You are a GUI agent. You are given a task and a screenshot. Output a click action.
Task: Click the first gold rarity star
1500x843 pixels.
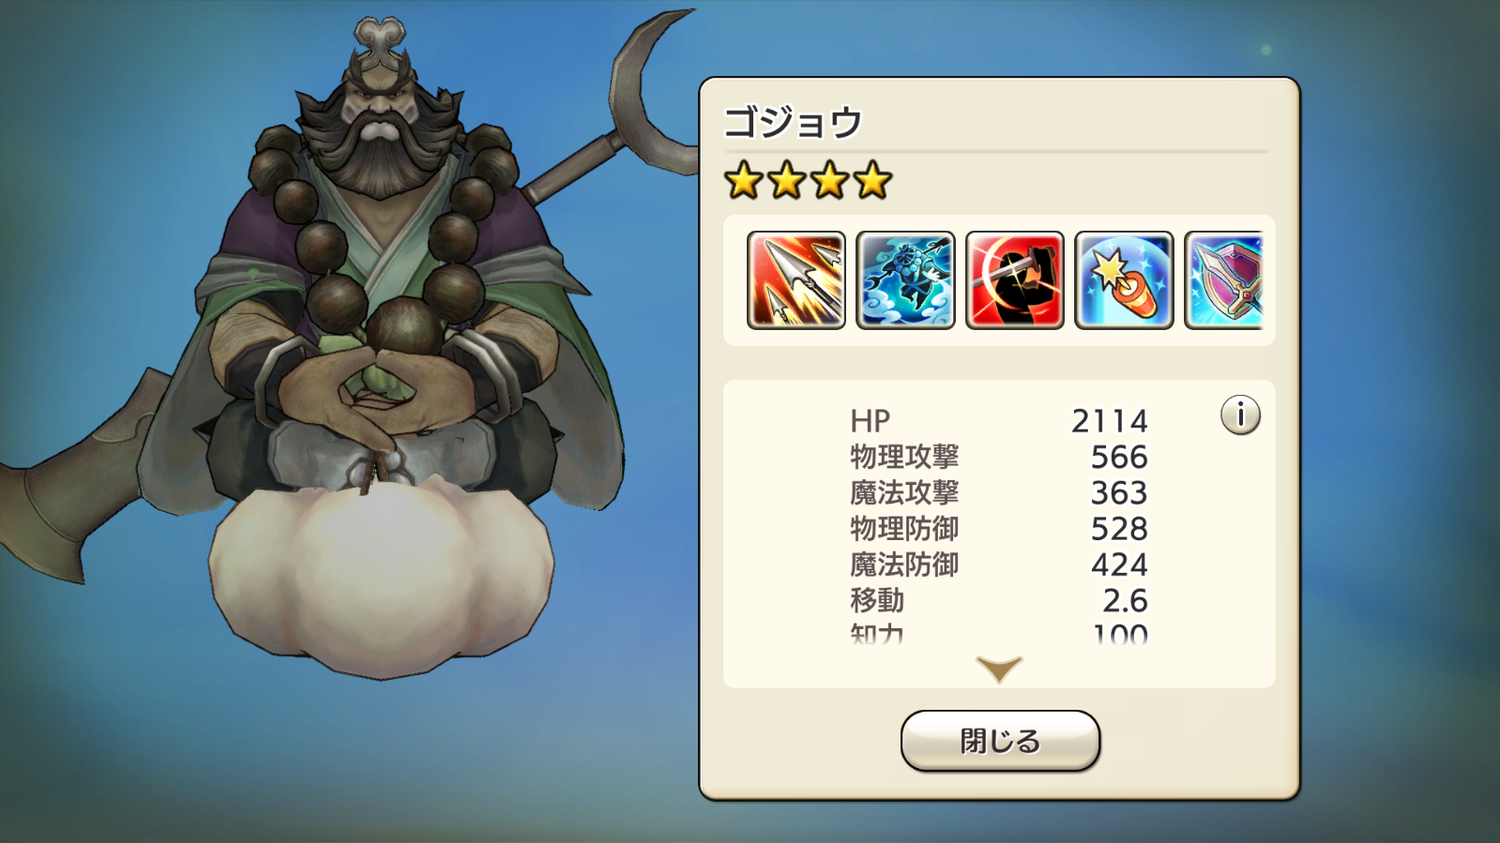coord(744,181)
